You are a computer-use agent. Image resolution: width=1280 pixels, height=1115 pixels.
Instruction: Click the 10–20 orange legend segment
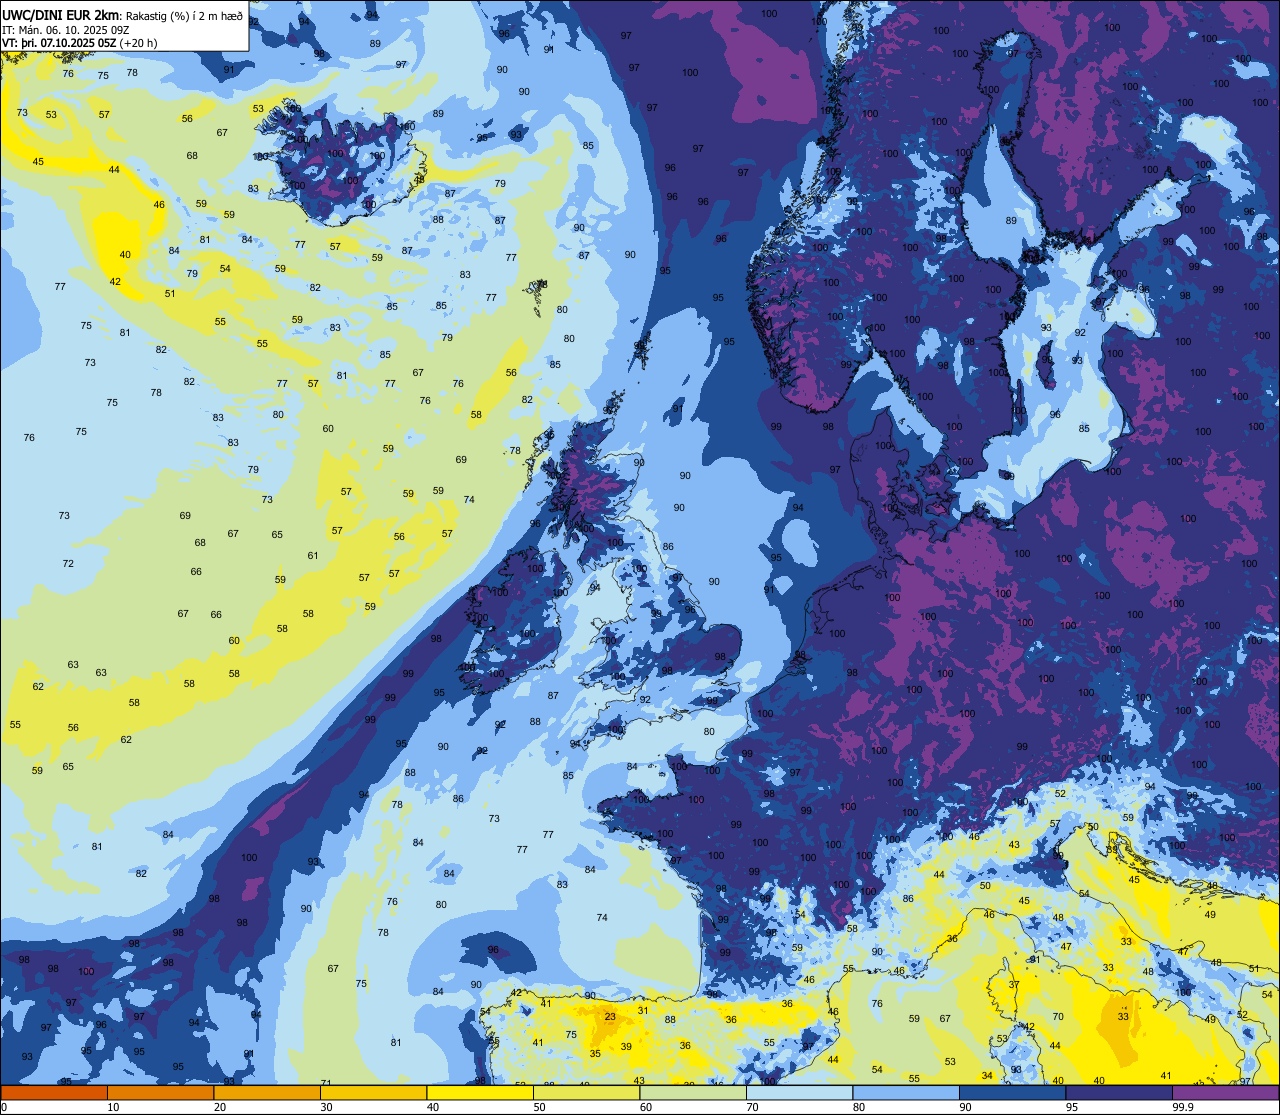click(160, 1092)
